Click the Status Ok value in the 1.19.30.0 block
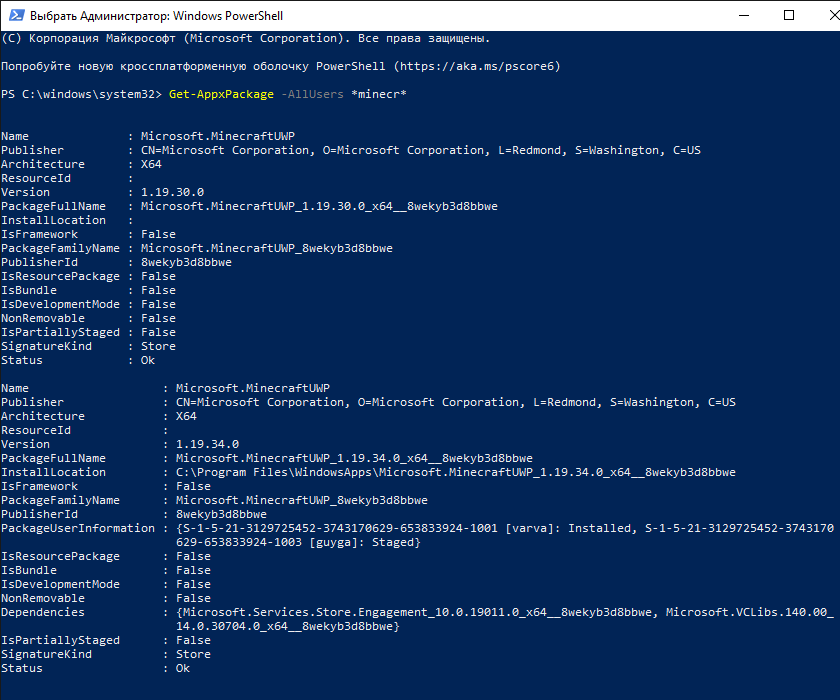The image size is (840, 700). 148,360
